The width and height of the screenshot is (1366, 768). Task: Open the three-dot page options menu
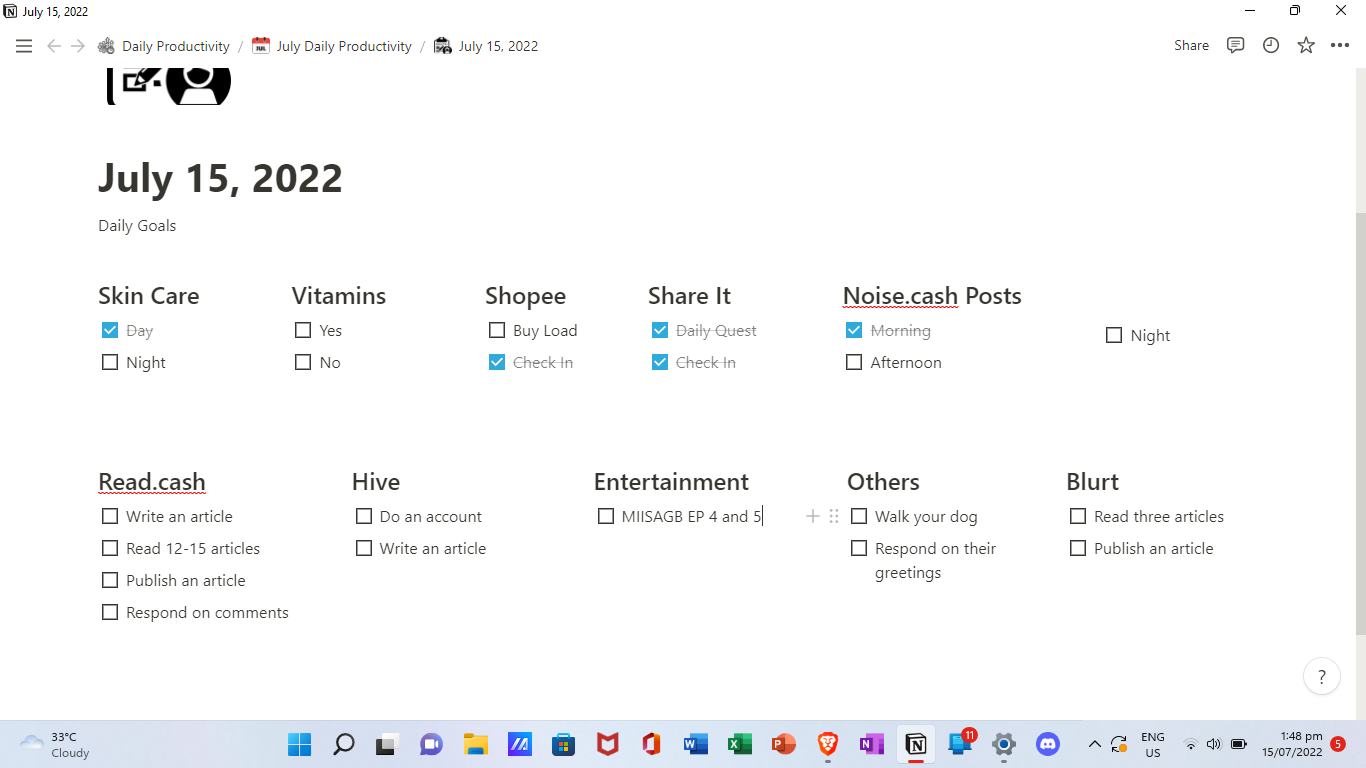1340,46
